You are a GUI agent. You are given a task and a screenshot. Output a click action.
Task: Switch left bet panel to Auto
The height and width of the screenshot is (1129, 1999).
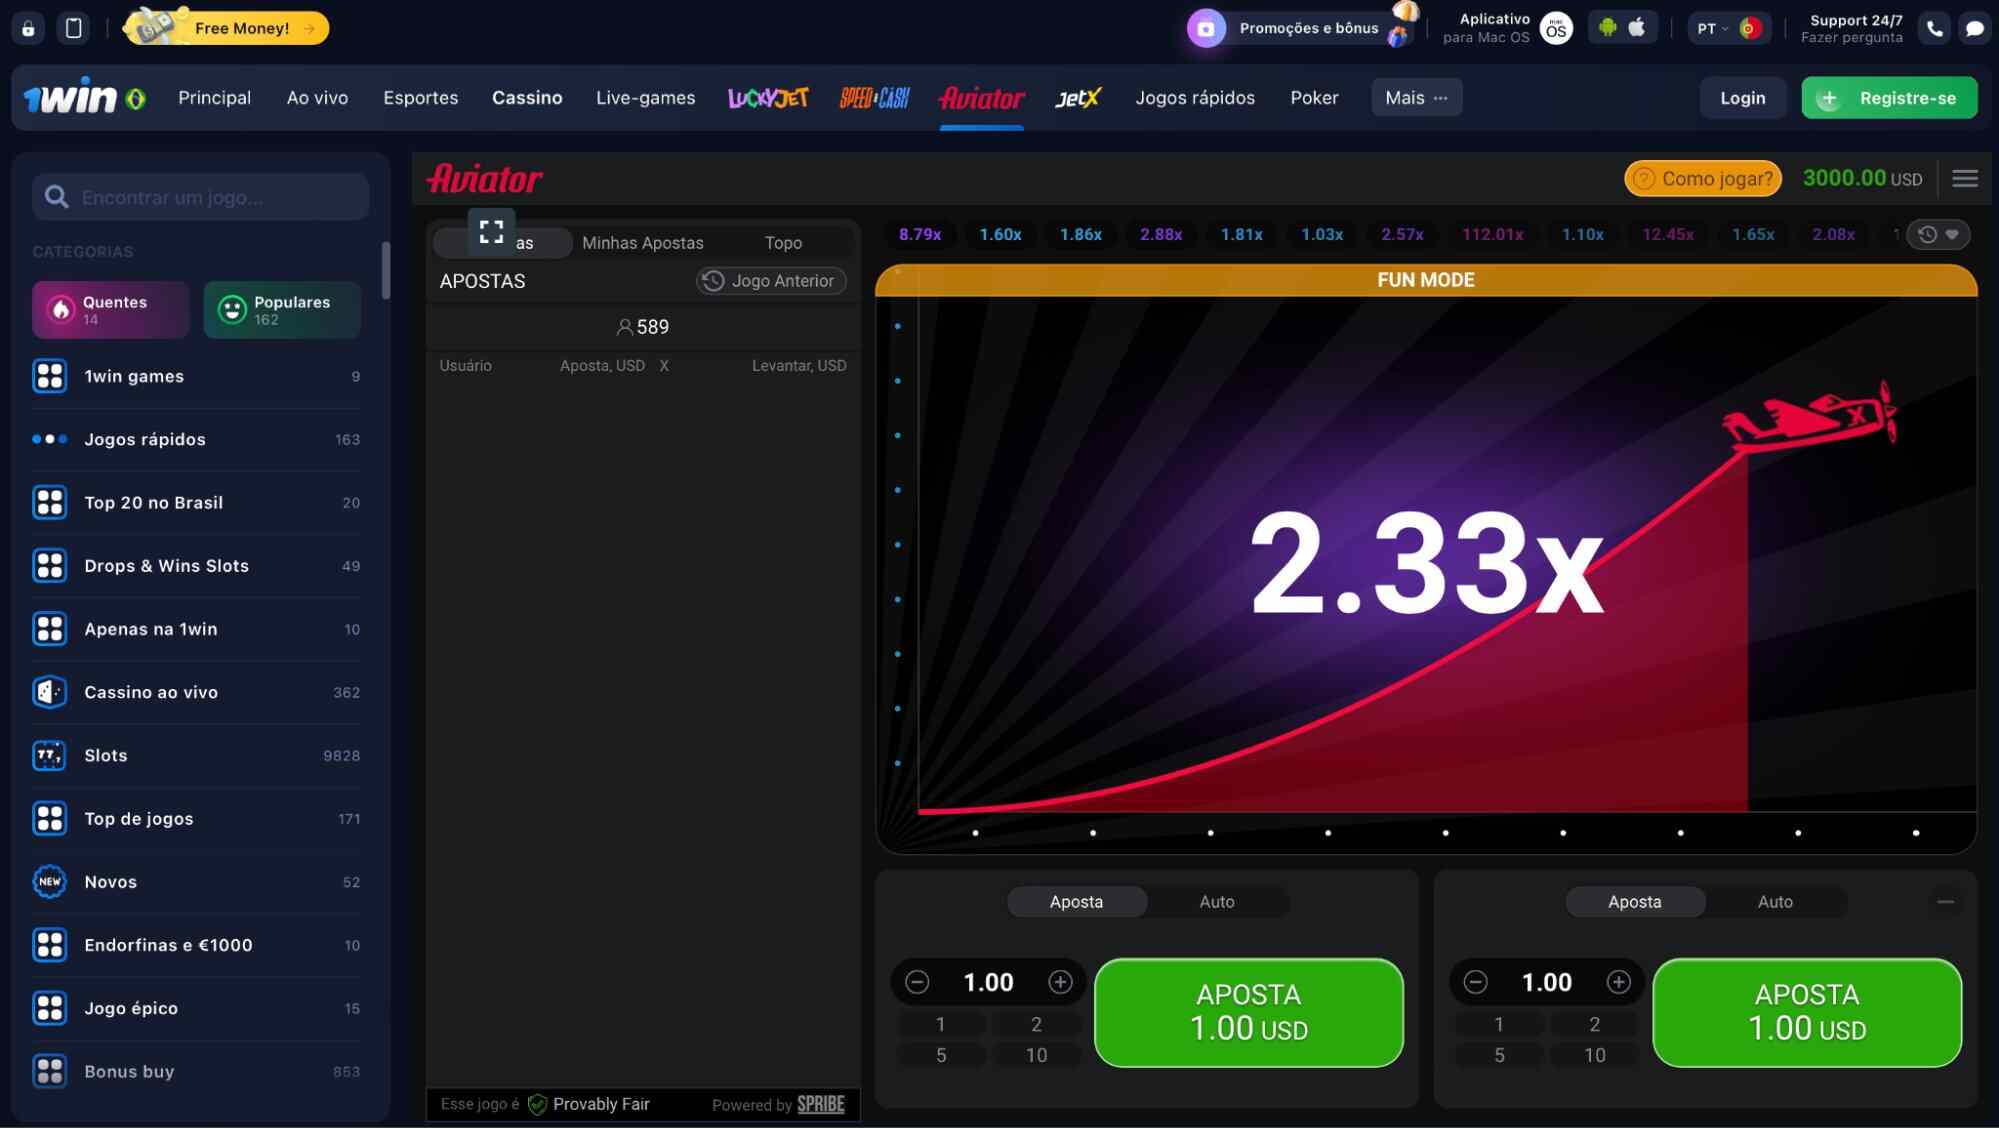pyautogui.click(x=1216, y=902)
